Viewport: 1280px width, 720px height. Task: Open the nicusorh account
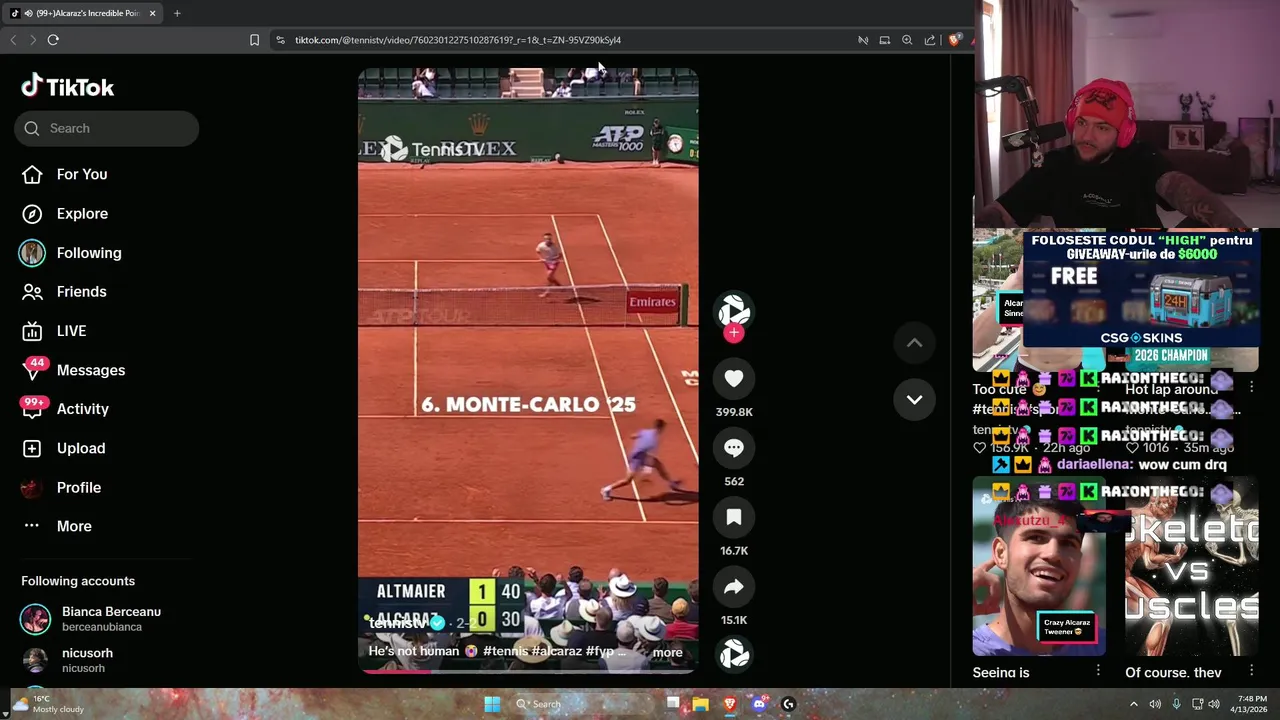(x=70, y=660)
